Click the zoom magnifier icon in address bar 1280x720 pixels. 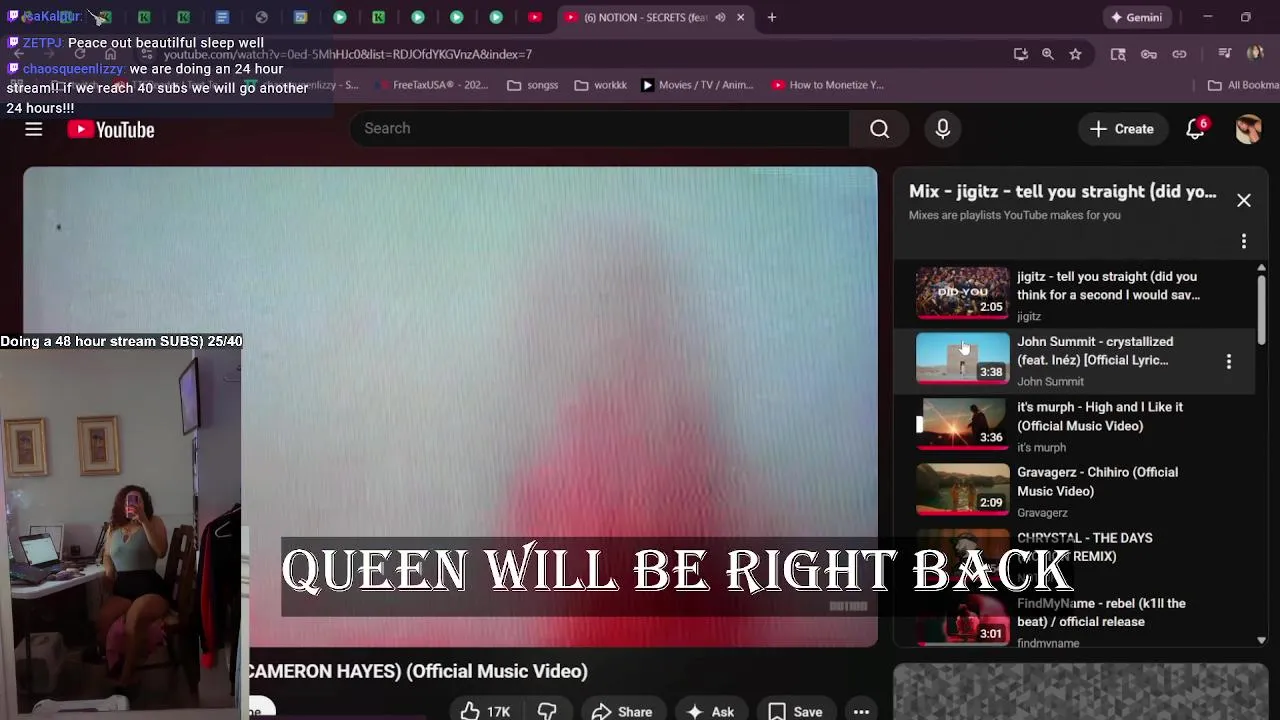[1048, 54]
